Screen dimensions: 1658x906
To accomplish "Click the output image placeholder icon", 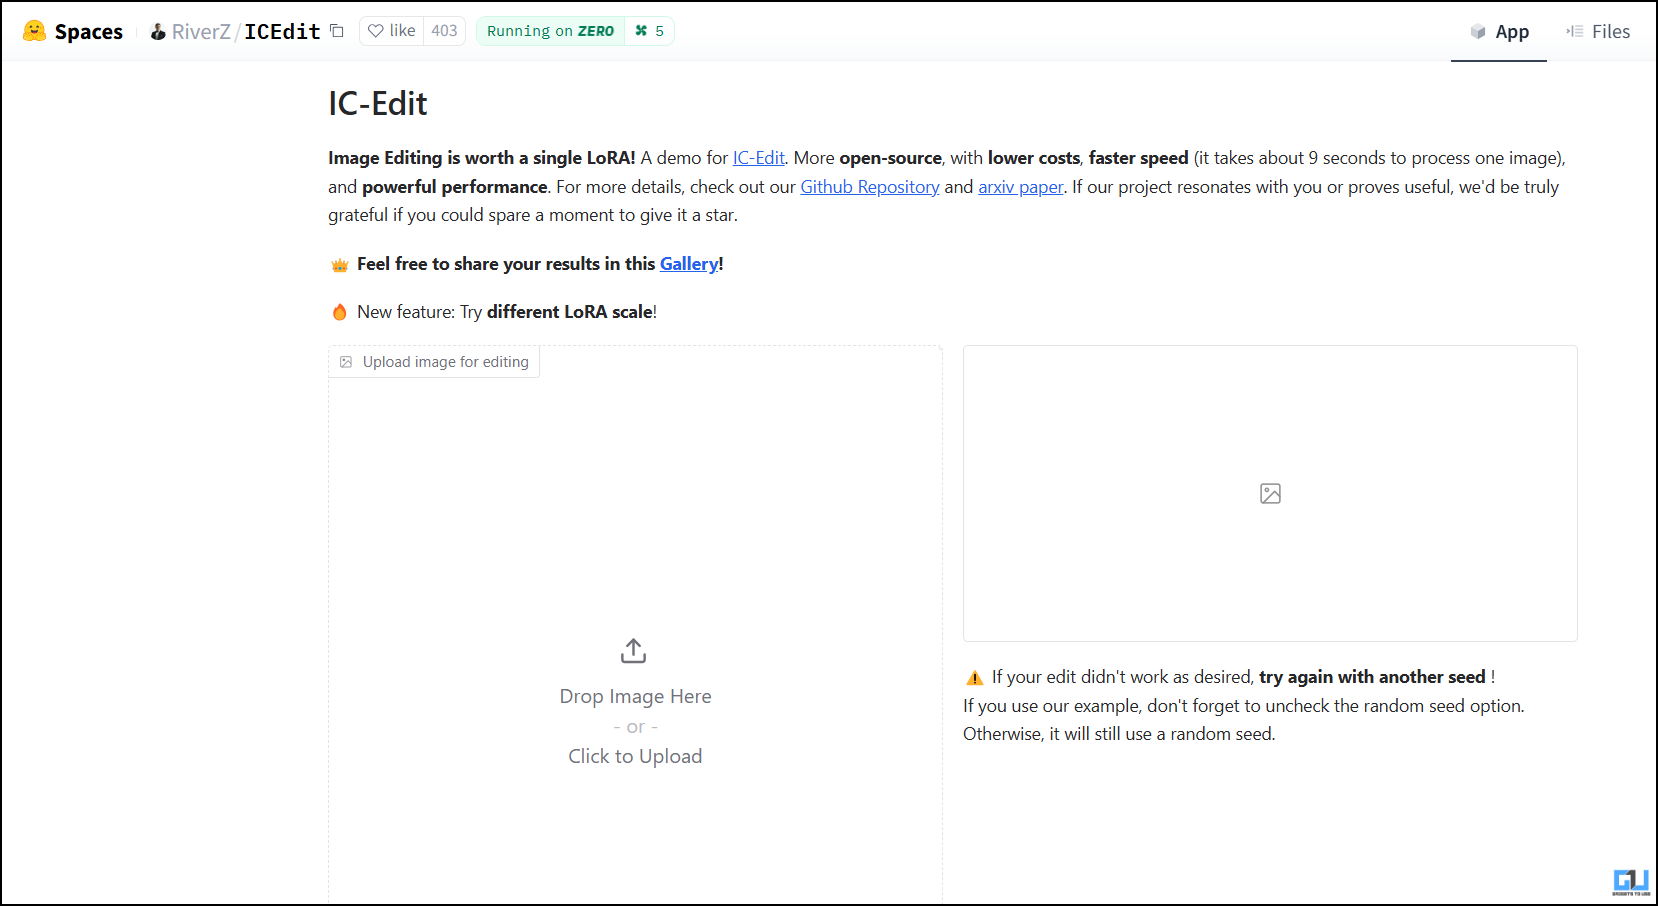I will click(1270, 493).
